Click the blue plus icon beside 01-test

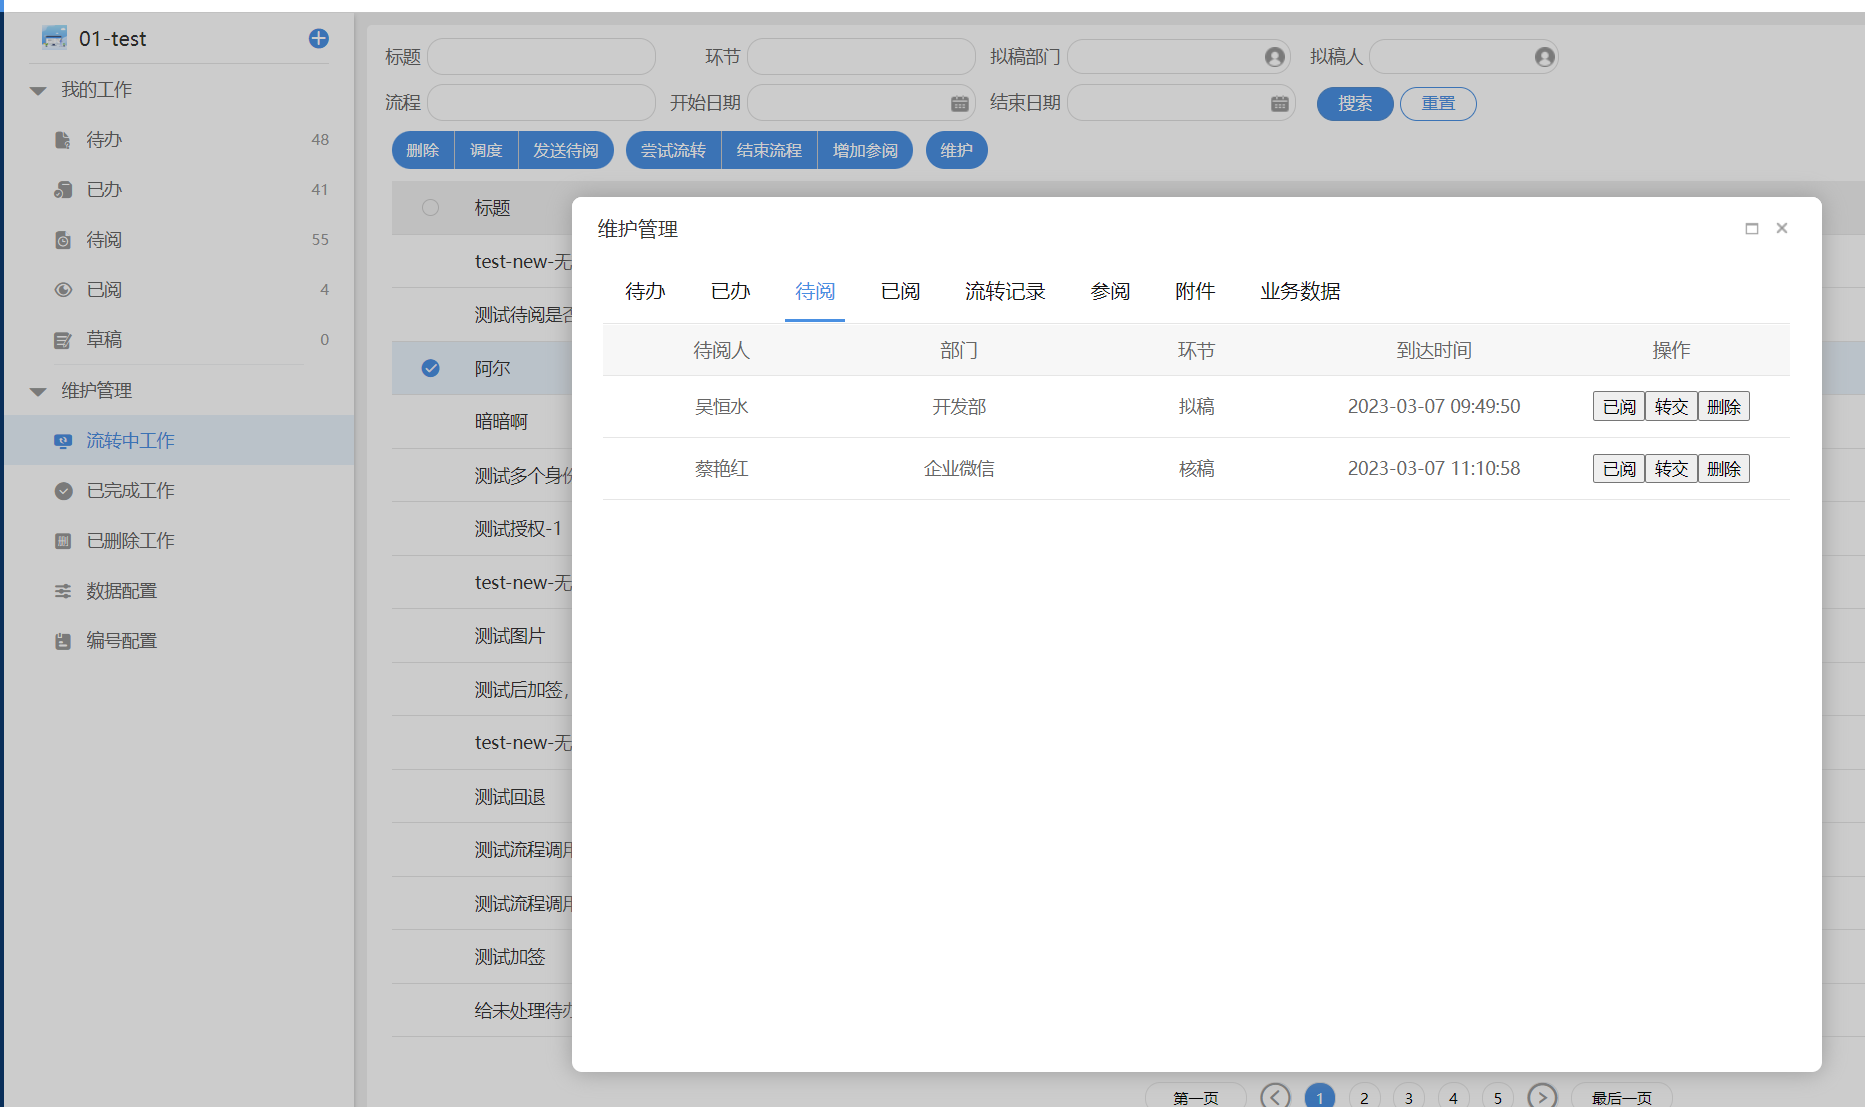pyautogui.click(x=319, y=39)
